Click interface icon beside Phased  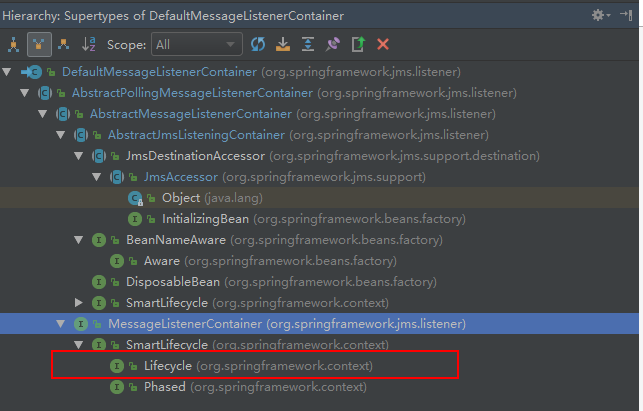click(x=117, y=387)
